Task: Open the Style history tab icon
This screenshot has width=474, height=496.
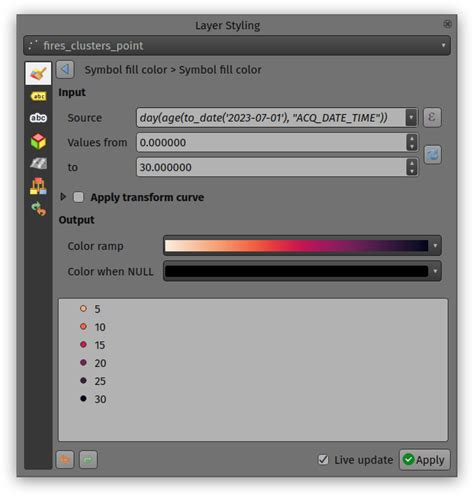Action: tap(39, 209)
